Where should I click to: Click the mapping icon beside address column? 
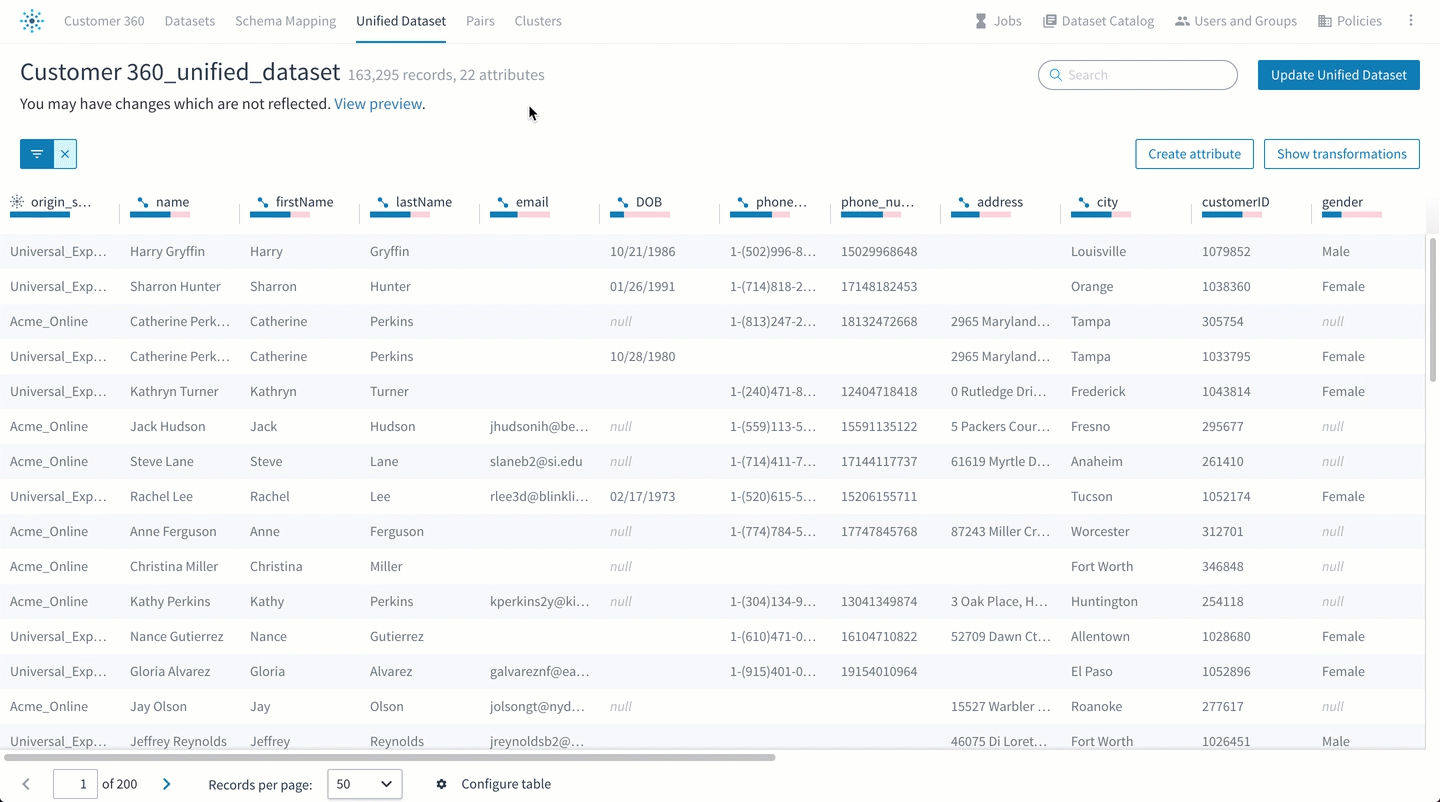[x=964, y=202]
